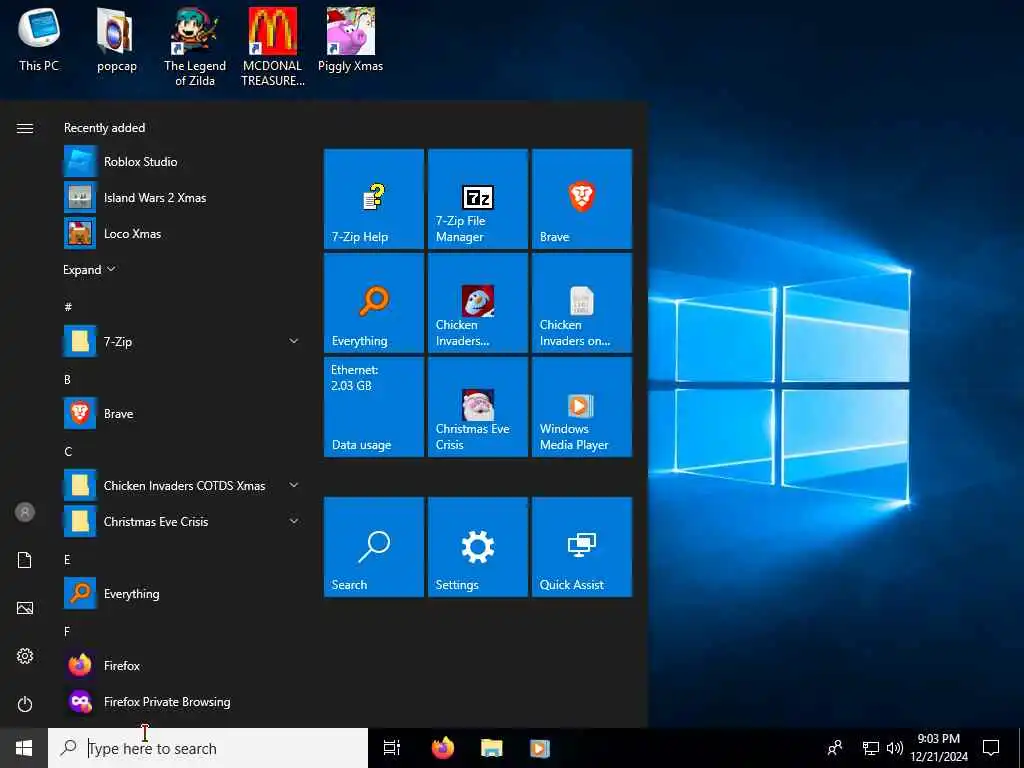Open Settings gear in Start sidebar
1024x768 pixels.
click(25, 656)
